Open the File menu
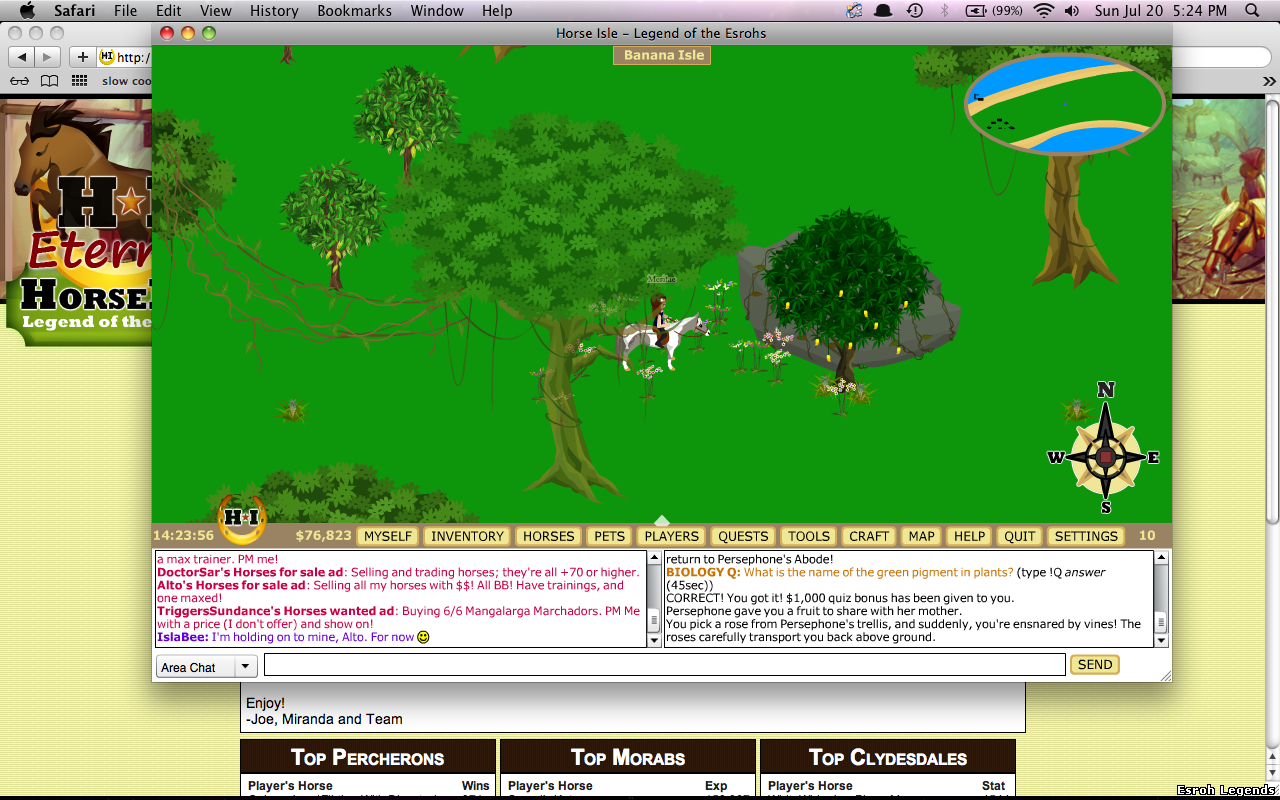Viewport: 1280px width, 800px height. [x=125, y=11]
